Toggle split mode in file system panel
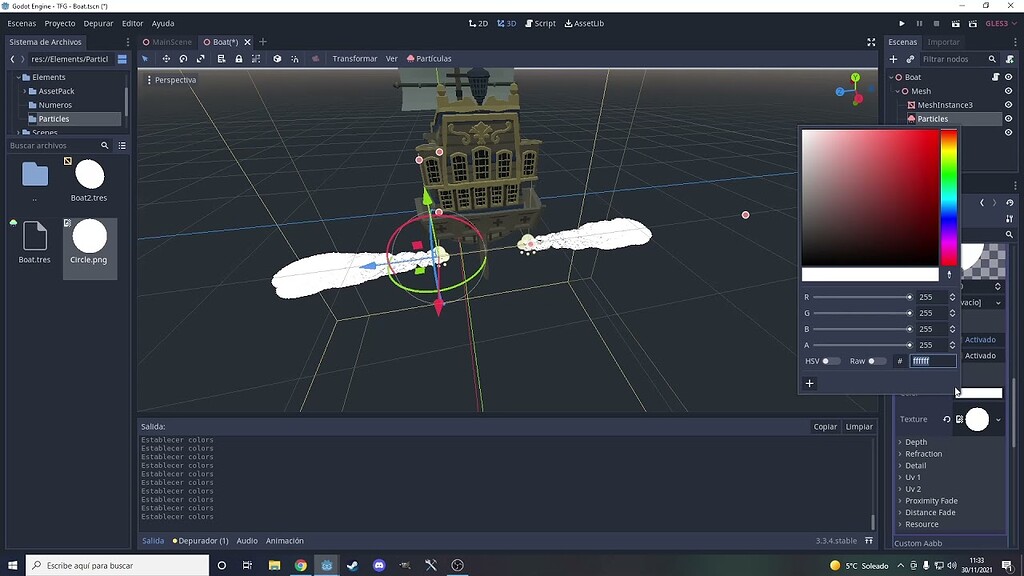 (x=122, y=59)
